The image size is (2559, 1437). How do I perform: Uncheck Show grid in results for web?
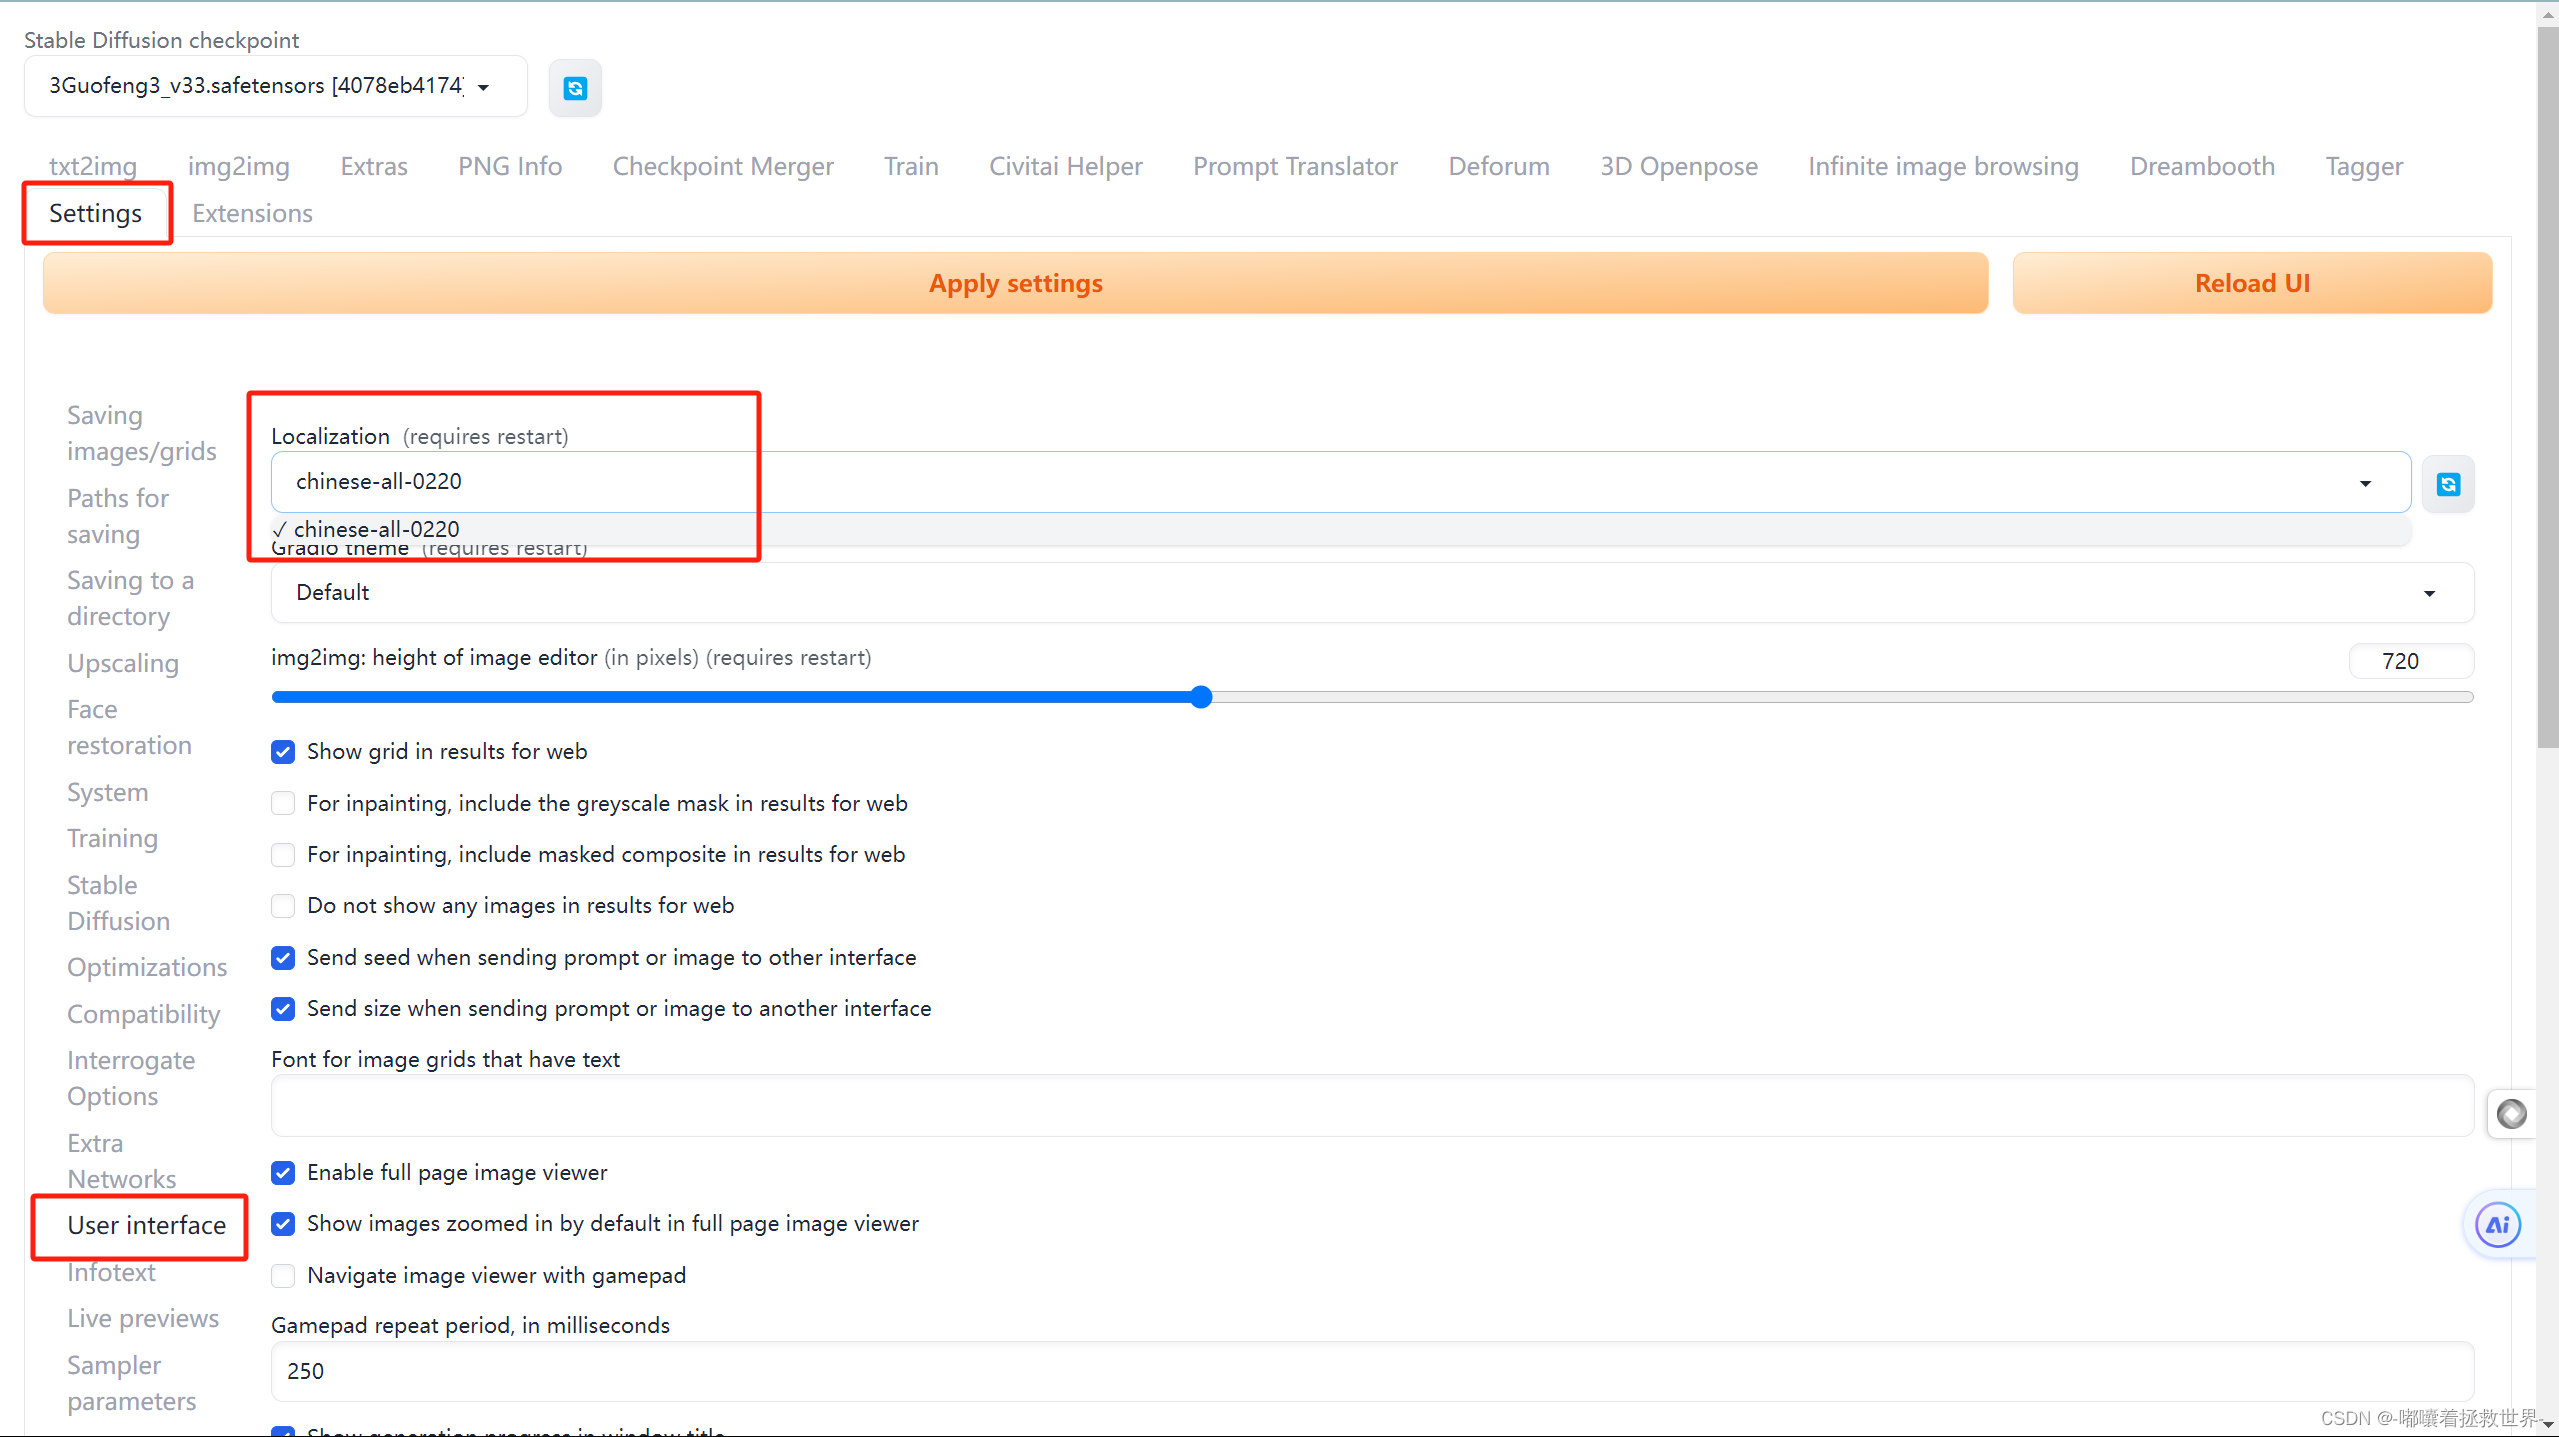[x=283, y=752]
